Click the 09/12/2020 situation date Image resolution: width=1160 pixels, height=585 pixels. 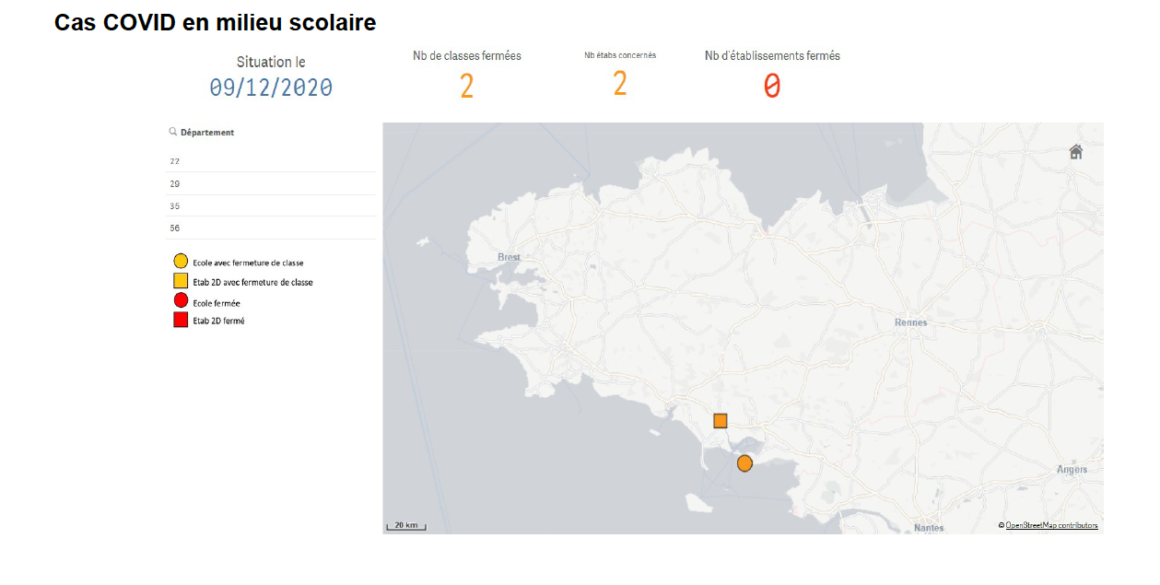point(271,88)
